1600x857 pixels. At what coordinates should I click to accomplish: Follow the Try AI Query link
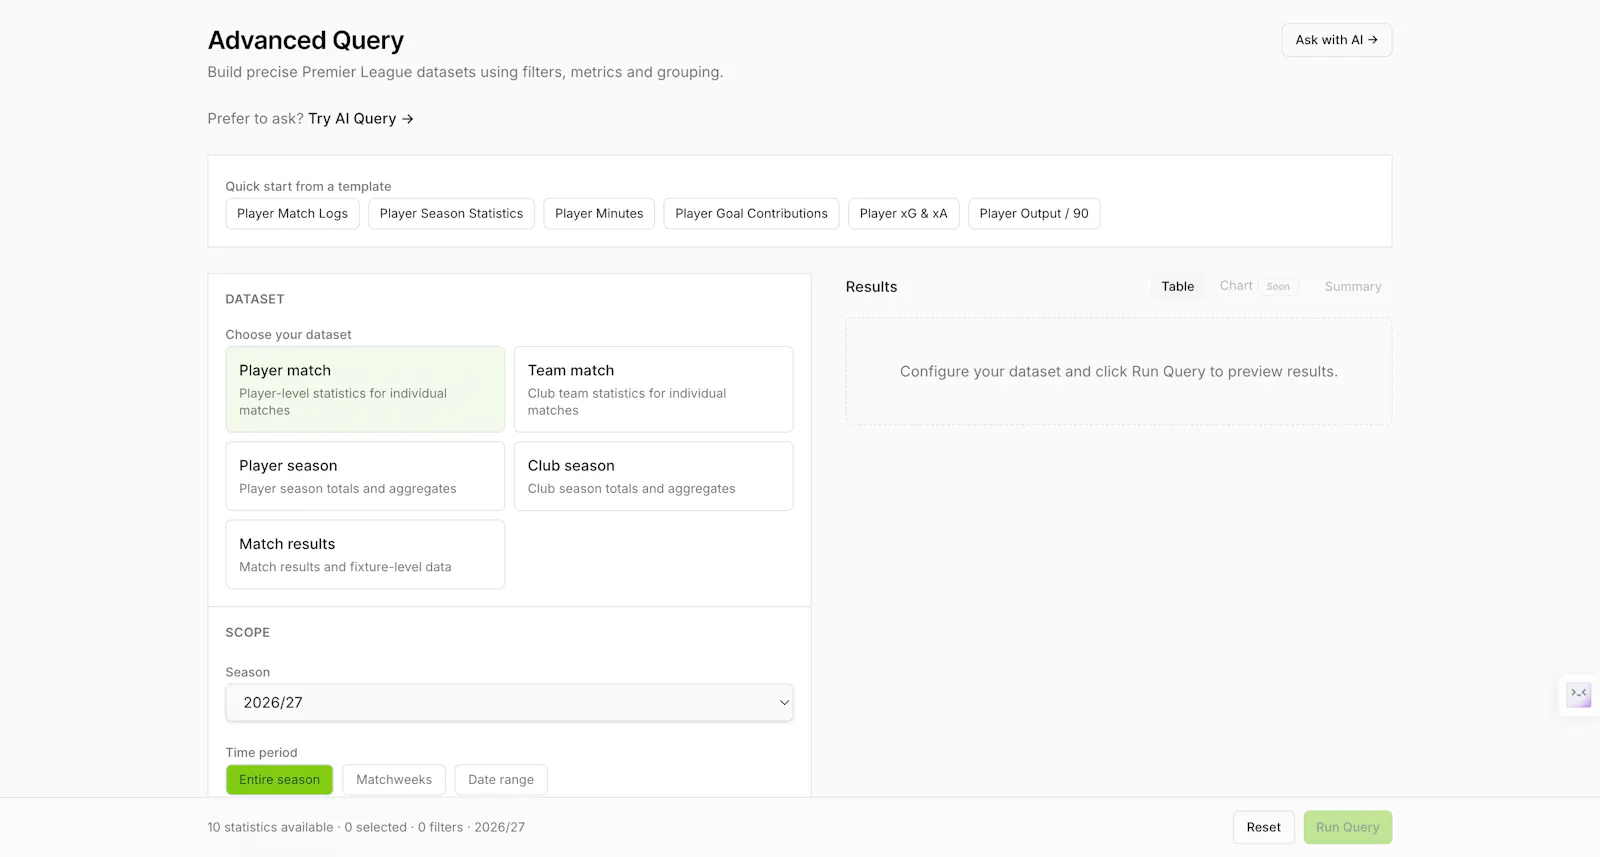click(361, 118)
